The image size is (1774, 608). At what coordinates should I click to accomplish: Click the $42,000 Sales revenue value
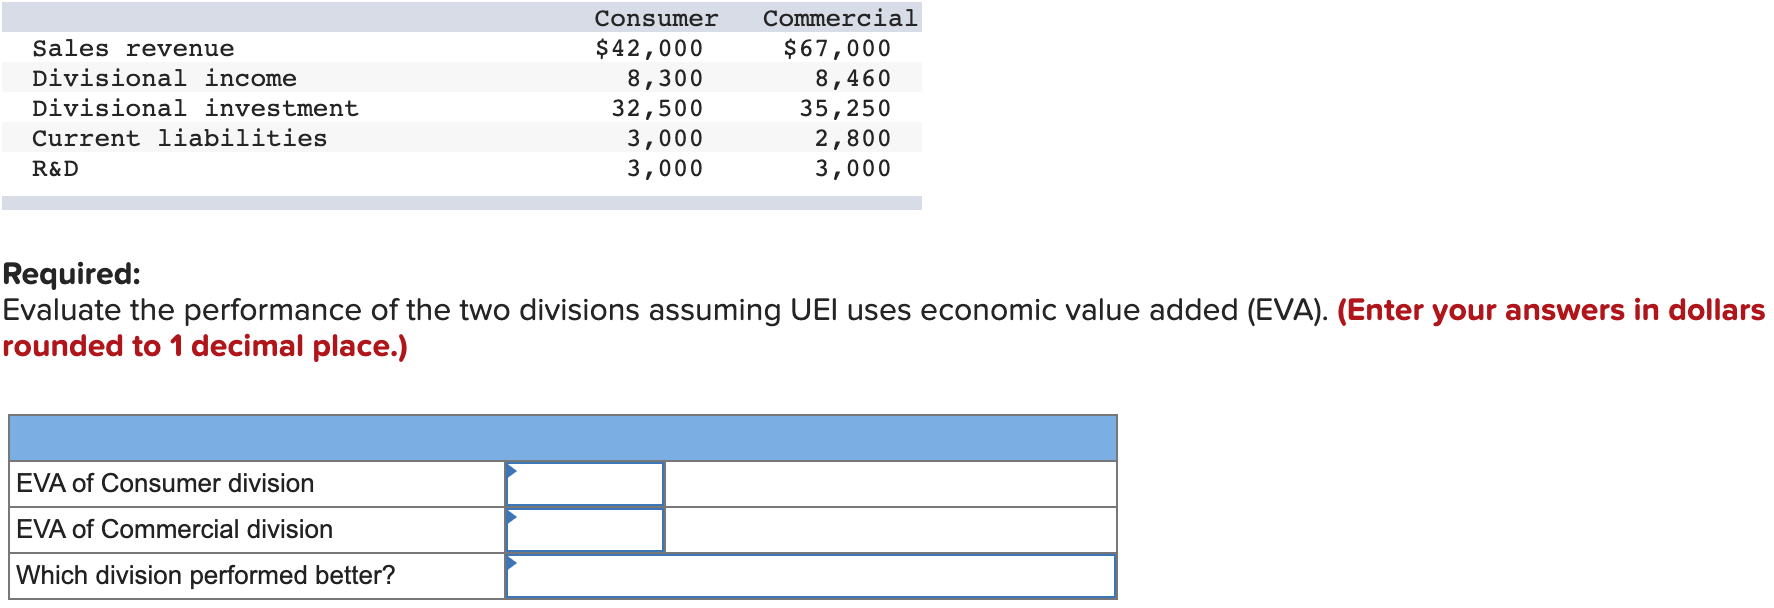(x=650, y=47)
